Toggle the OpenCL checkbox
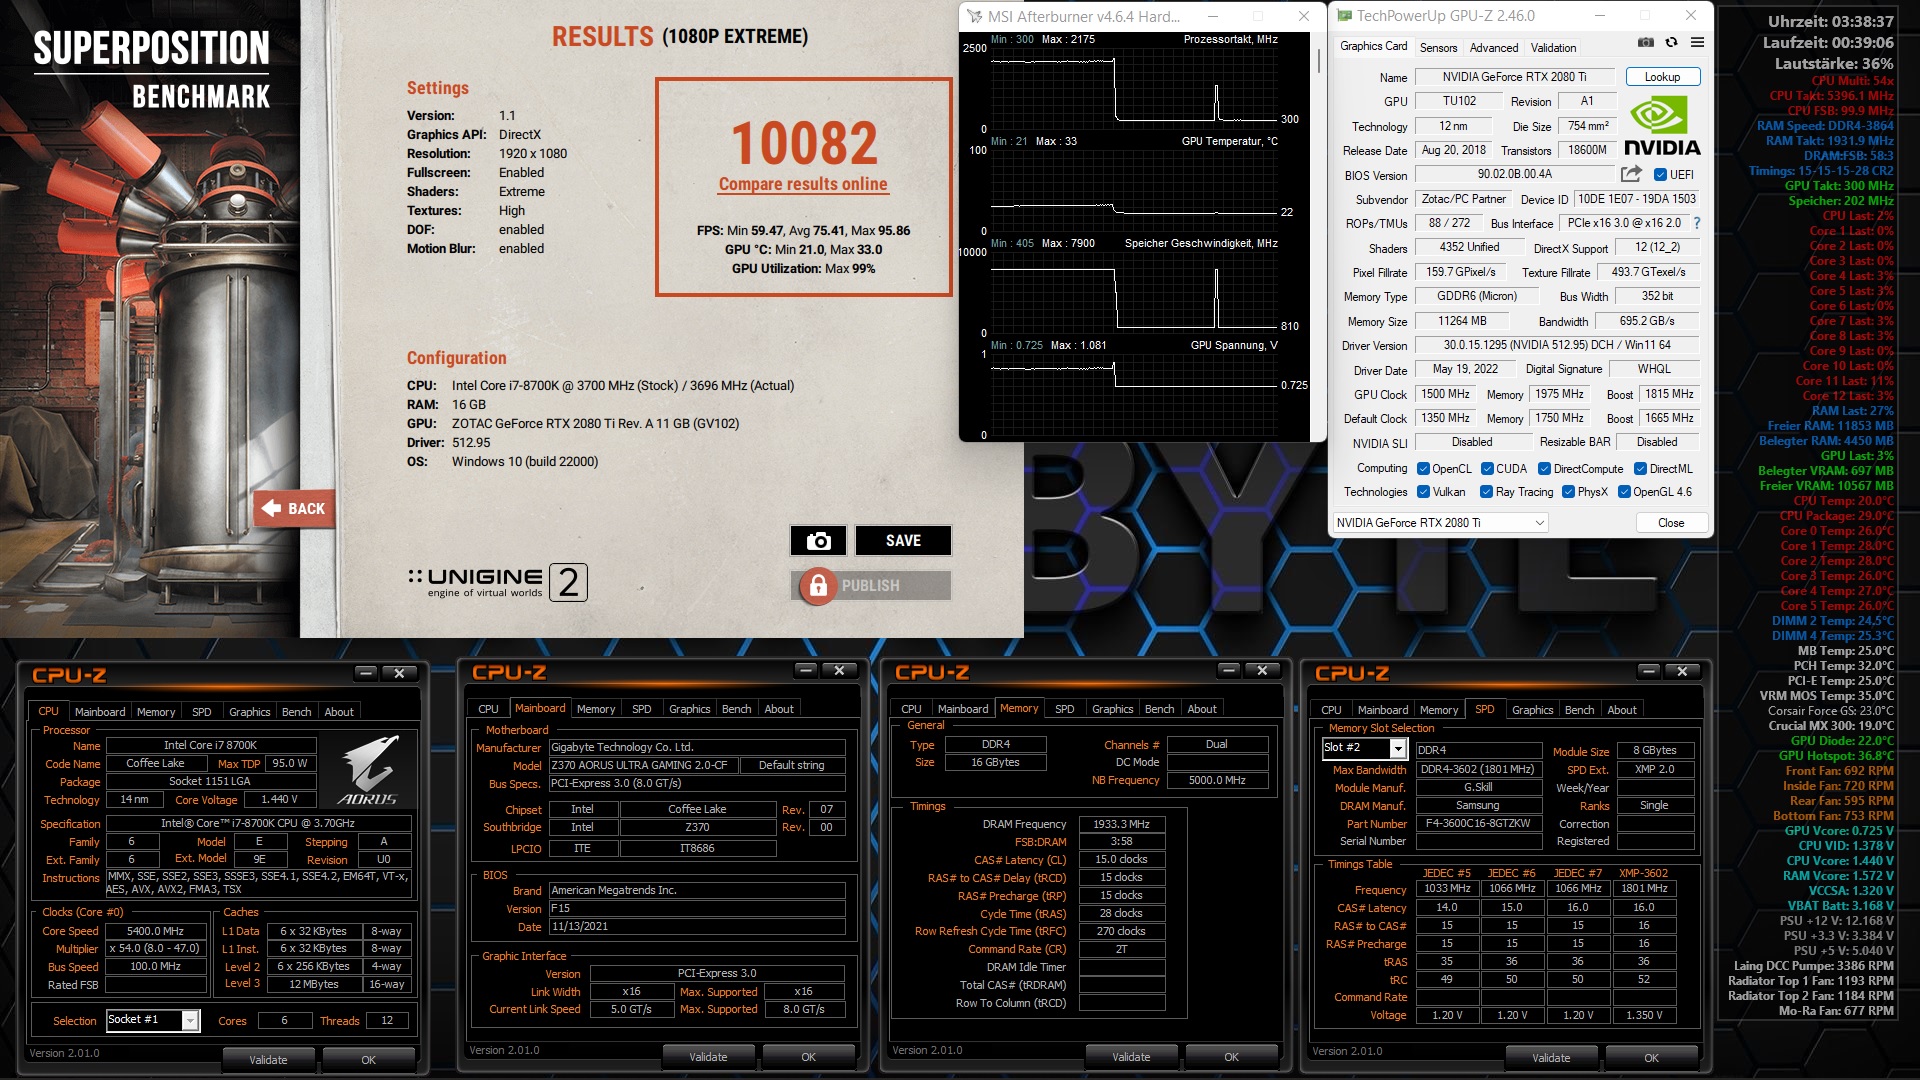 [x=1423, y=469]
